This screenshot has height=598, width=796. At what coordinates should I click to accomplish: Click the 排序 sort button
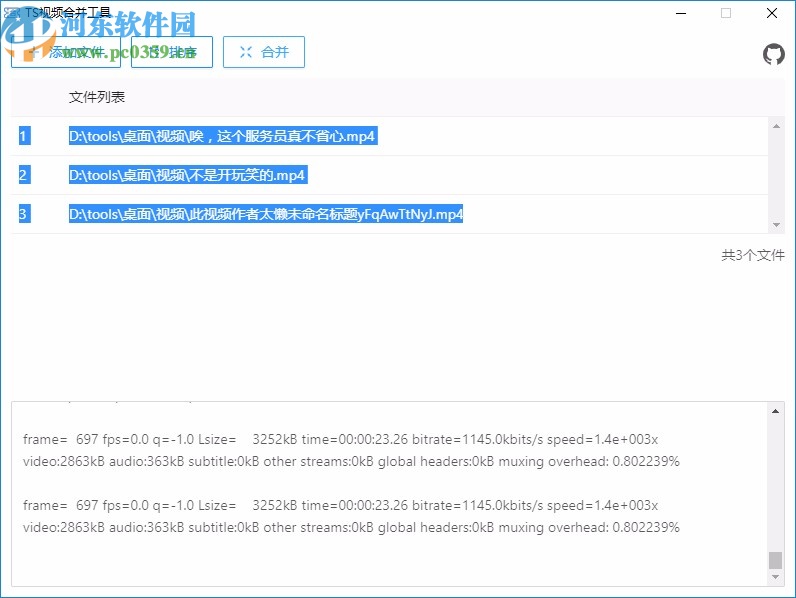172,52
